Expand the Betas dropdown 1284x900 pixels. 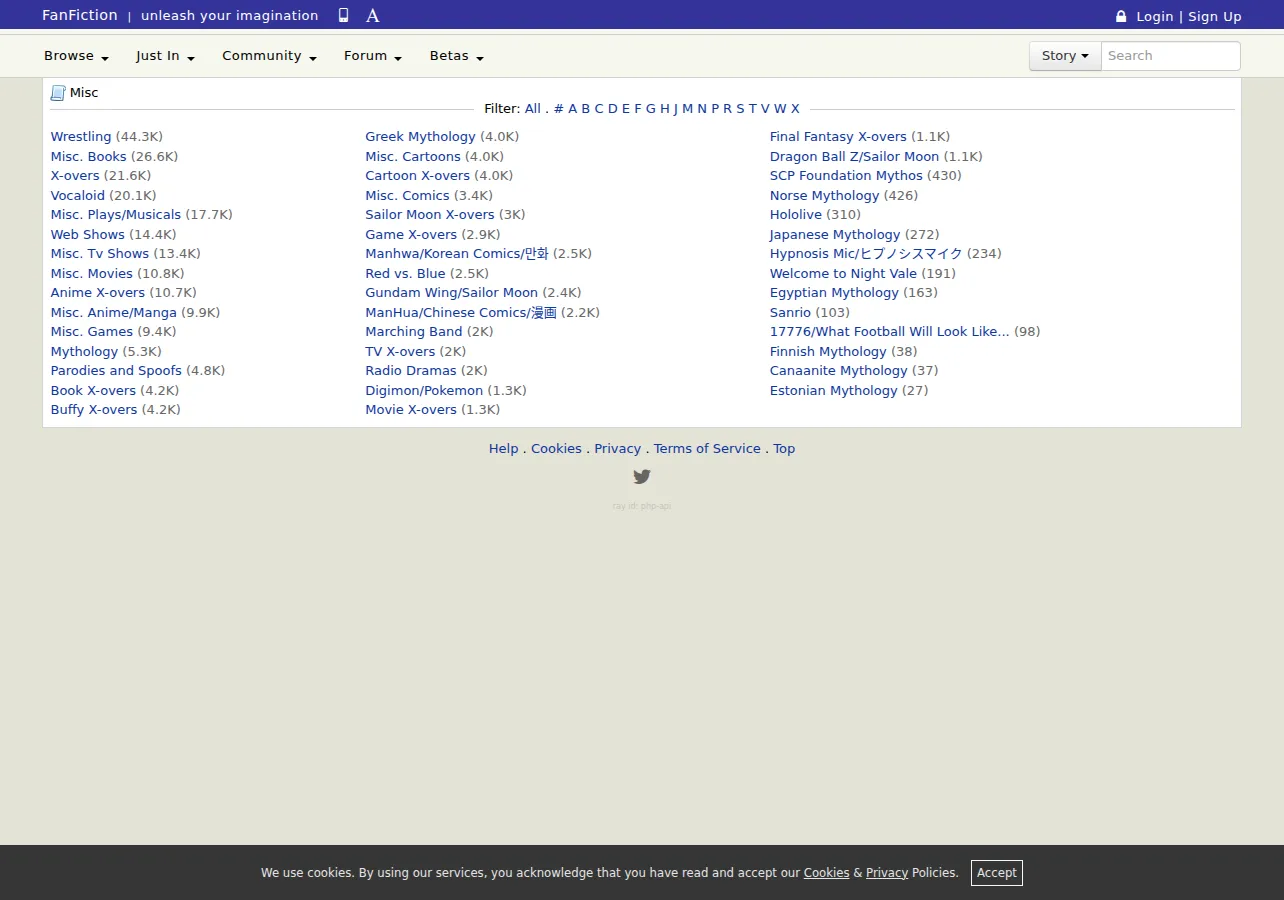457,56
